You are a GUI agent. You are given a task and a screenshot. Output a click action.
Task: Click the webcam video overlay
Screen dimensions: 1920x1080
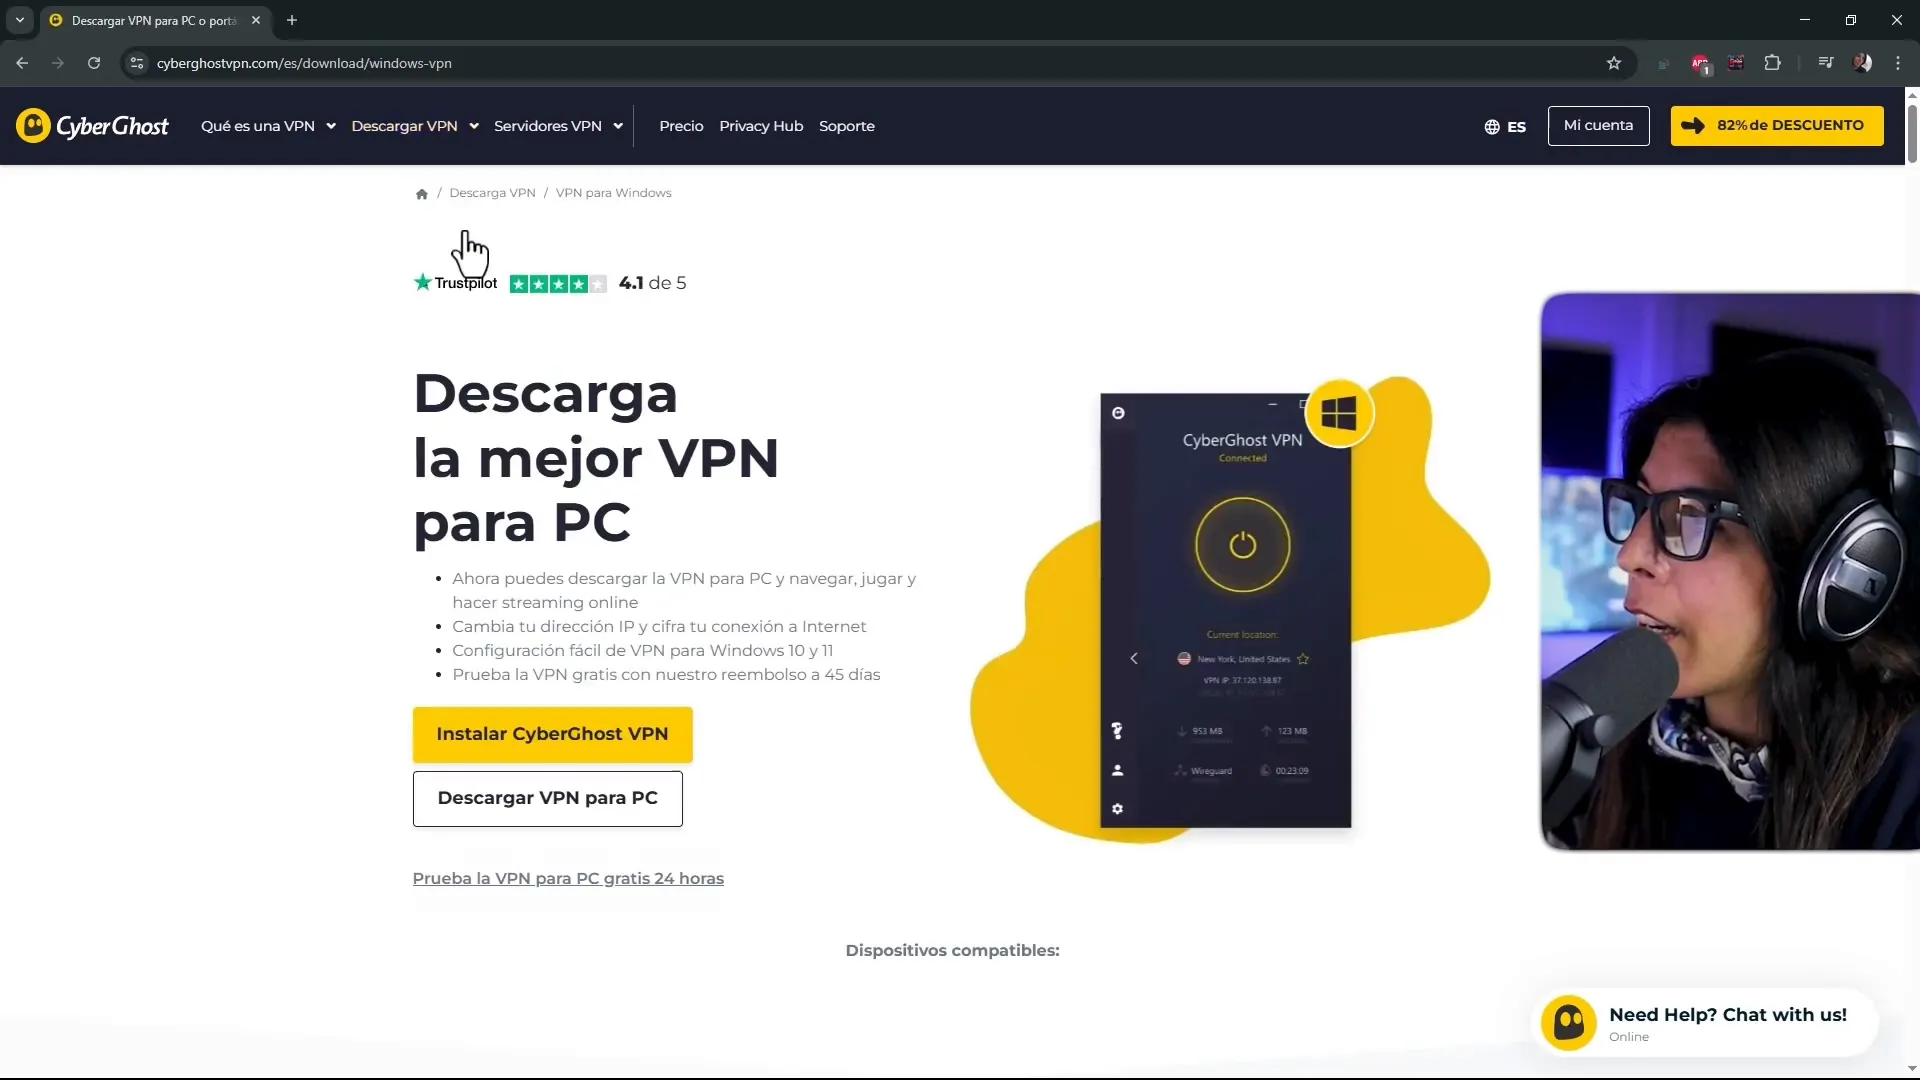[x=1730, y=572]
